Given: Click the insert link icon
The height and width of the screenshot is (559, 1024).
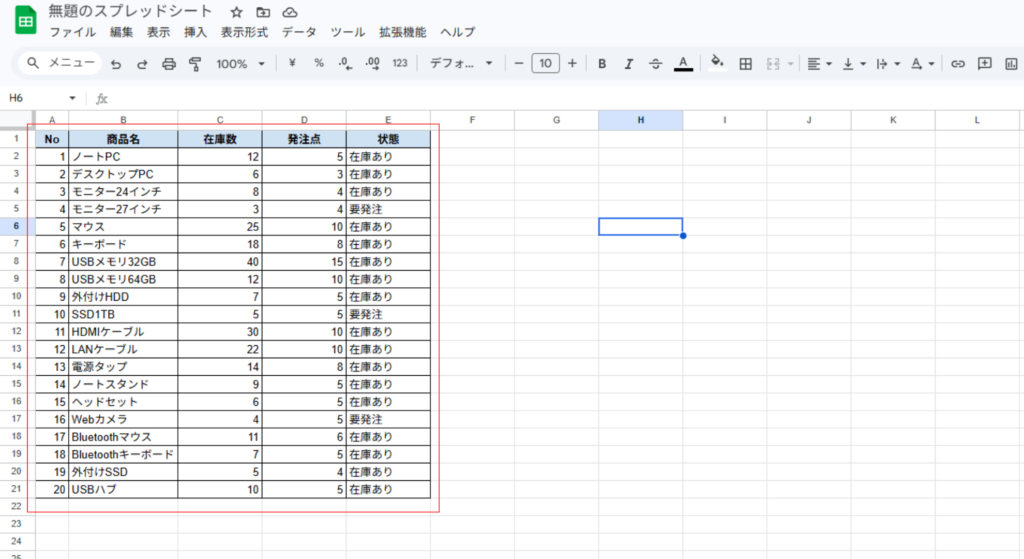Looking at the screenshot, I should coord(958,64).
